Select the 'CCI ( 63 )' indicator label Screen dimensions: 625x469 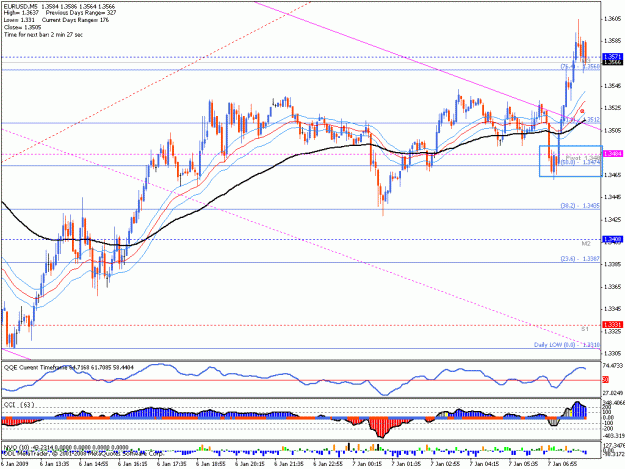[x=19, y=405]
